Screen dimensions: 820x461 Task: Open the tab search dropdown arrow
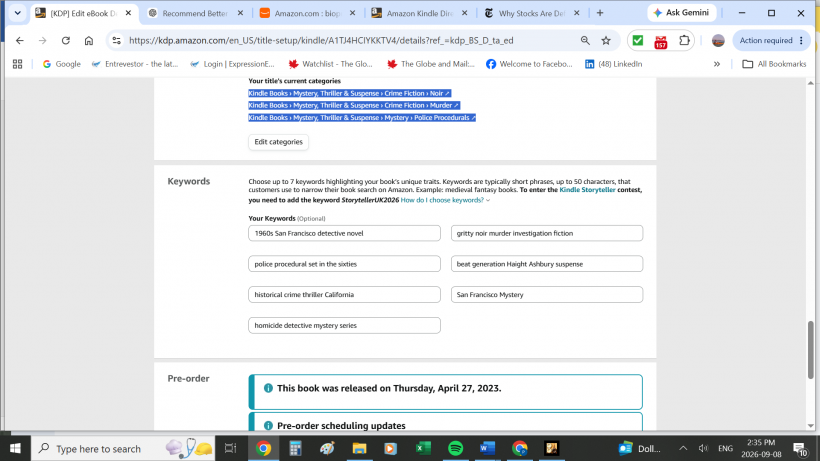[x=17, y=13]
